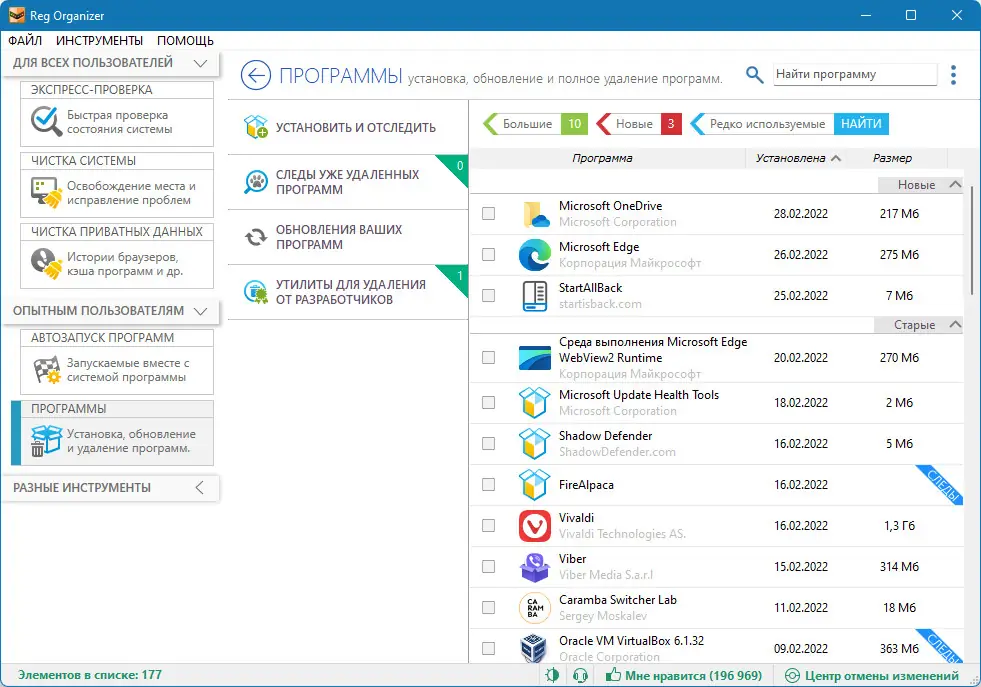Open ОБНОВЛЕНИЯ ВАШИХ ПРОГРАММ section
981x687 pixels.
pyautogui.click(x=348, y=237)
